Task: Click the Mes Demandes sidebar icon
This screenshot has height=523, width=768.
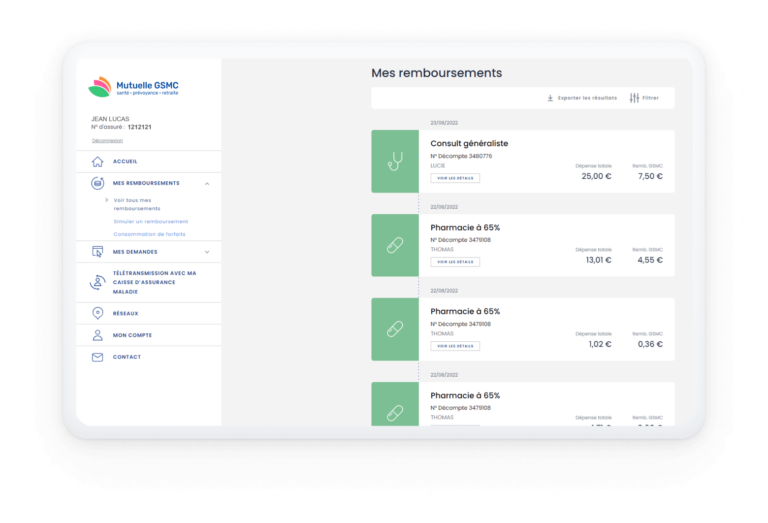Action: 97,252
